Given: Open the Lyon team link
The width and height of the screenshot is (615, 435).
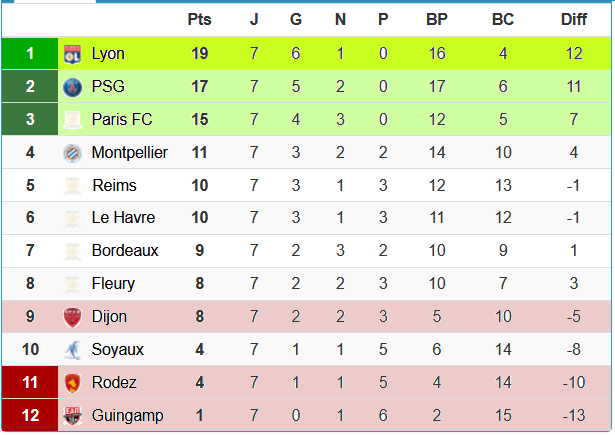Looking at the screenshot, I should point(108,54).
